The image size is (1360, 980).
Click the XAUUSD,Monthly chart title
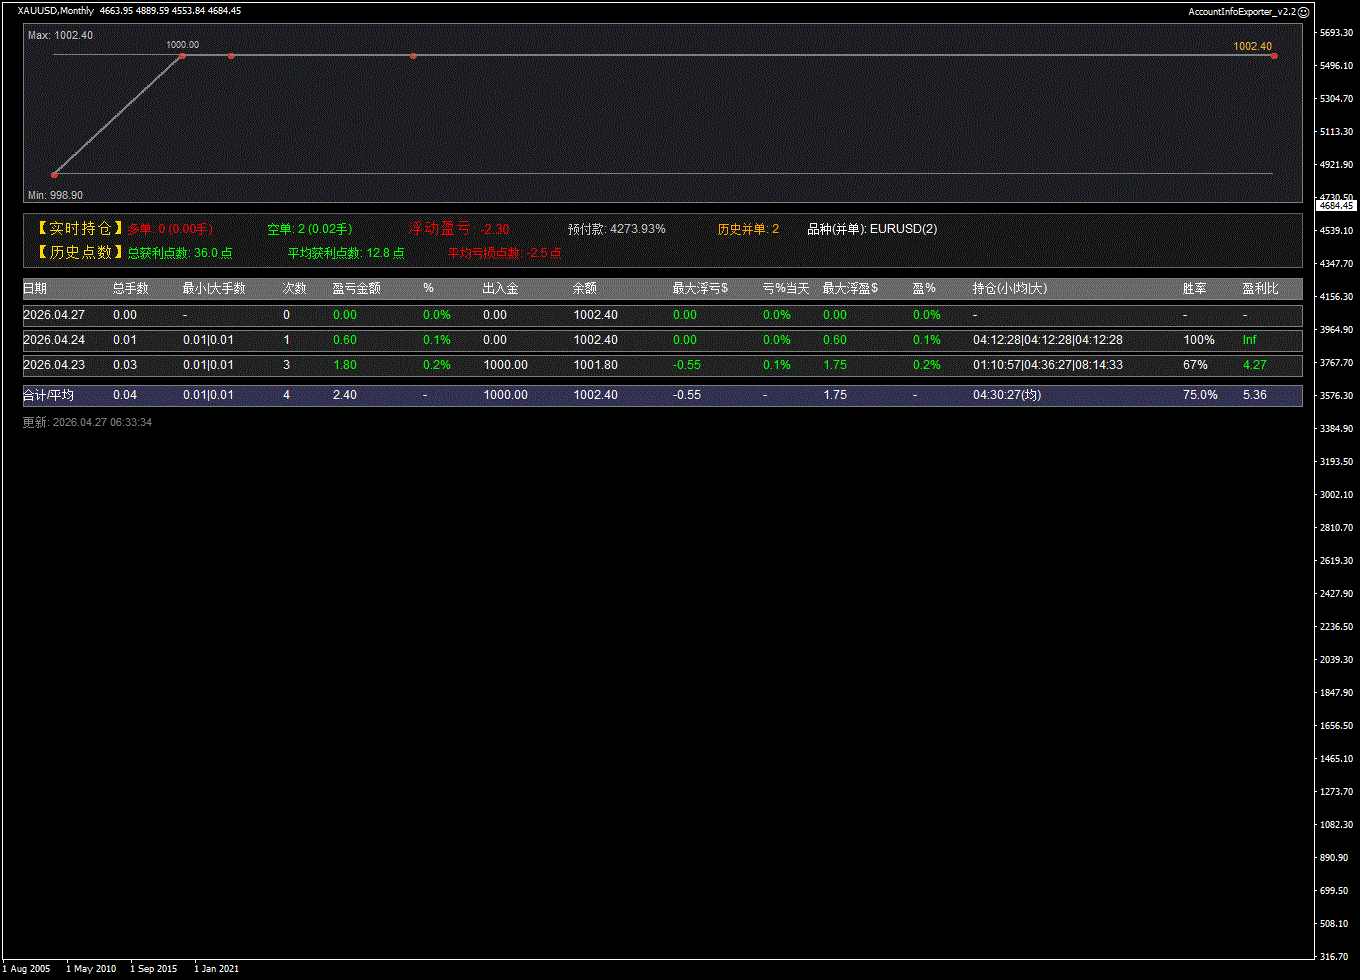click(56, 11)
